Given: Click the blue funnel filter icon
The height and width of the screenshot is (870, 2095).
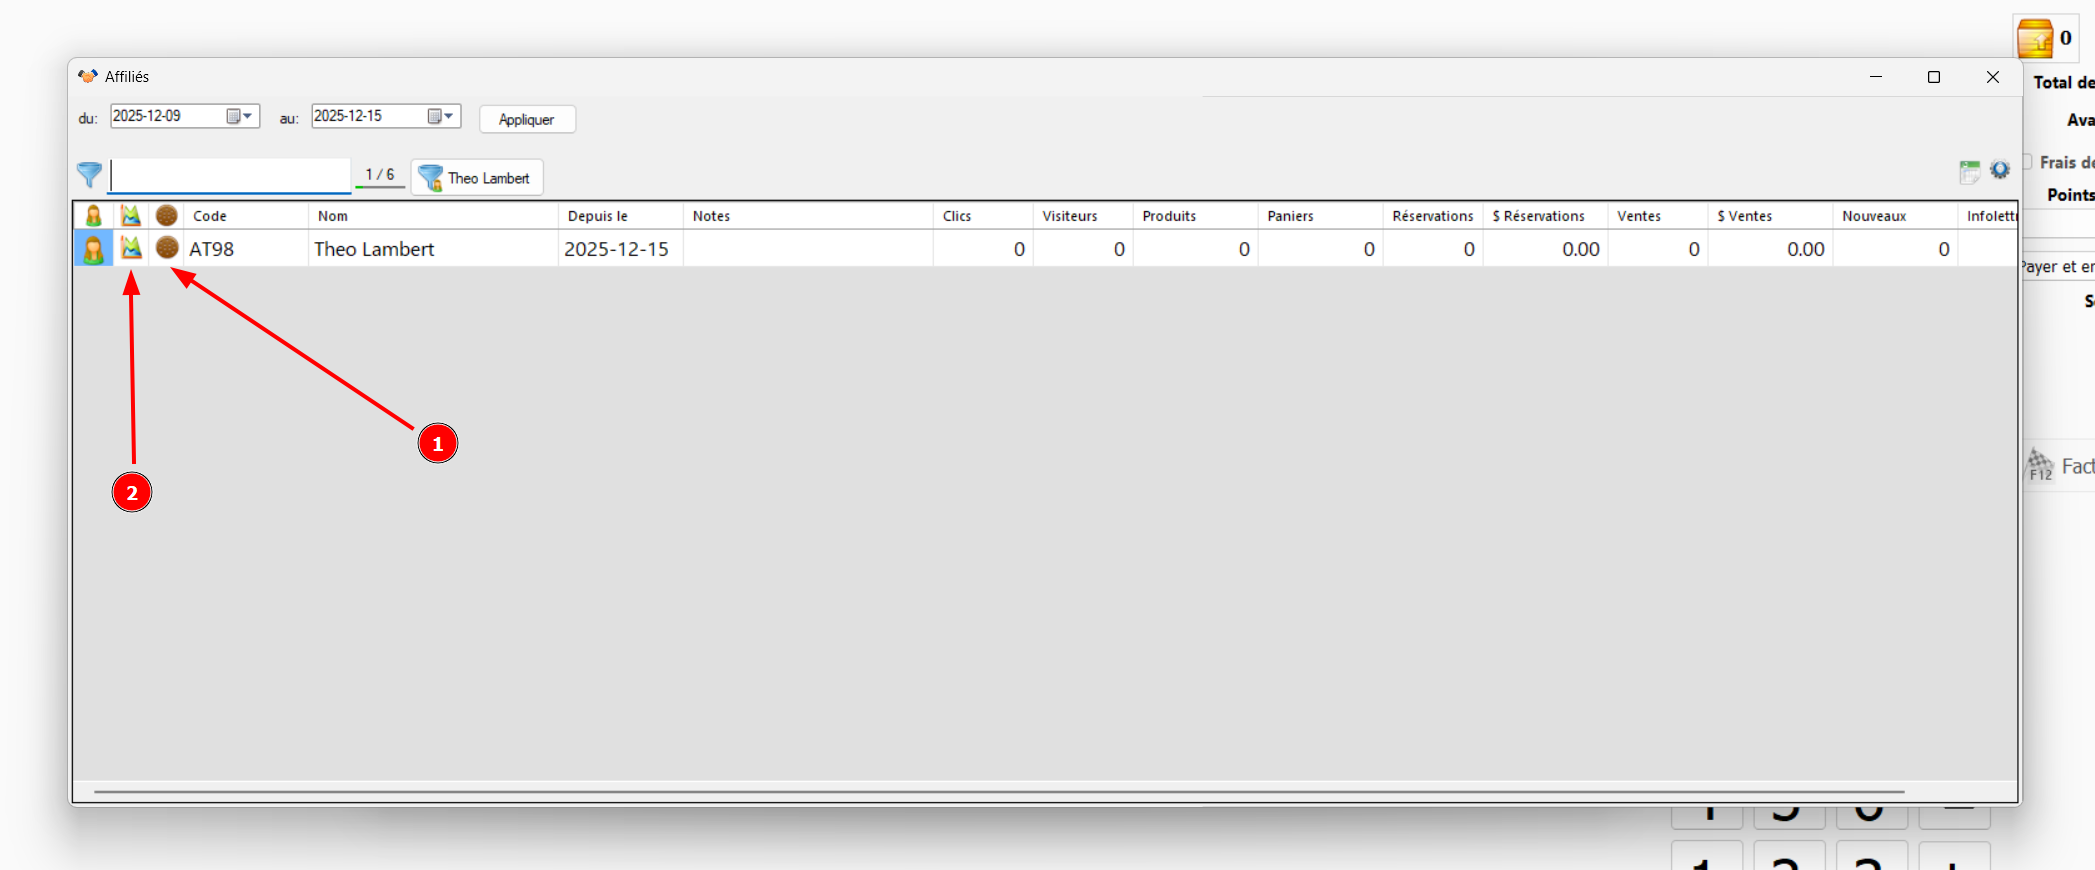Looking at the screenshot, I should coord(89,176).
